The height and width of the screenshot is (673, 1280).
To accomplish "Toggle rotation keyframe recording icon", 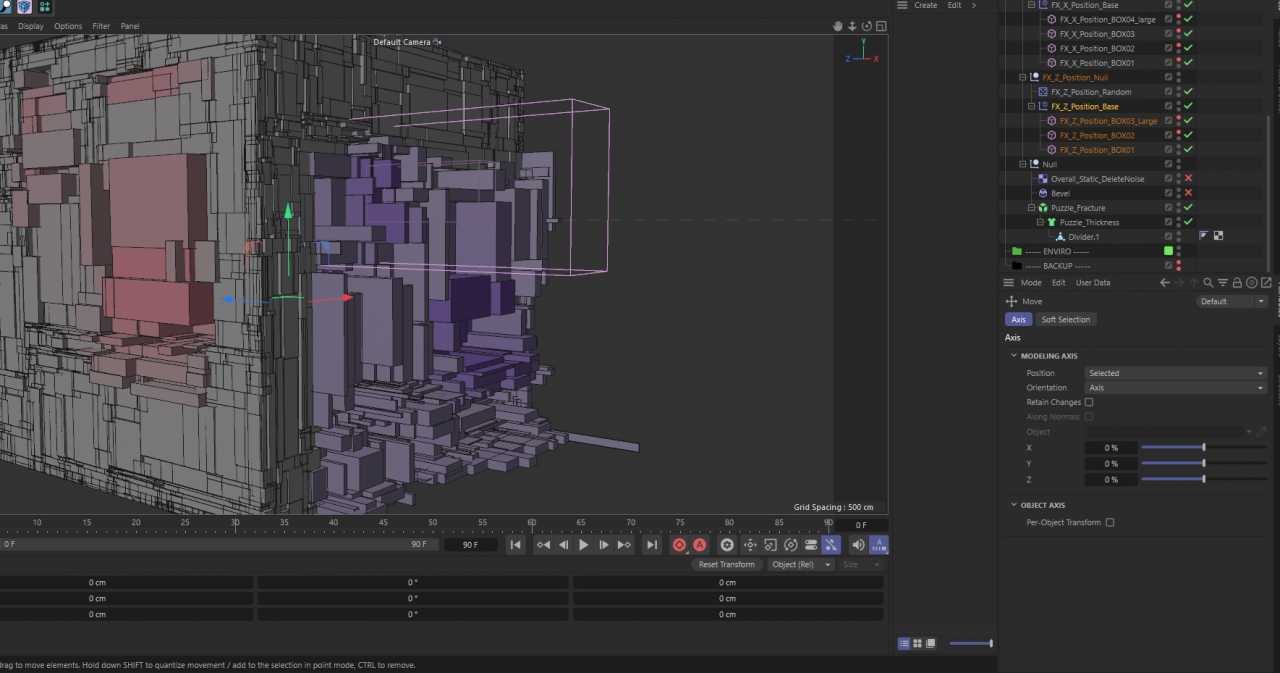I will click(790, 545).
